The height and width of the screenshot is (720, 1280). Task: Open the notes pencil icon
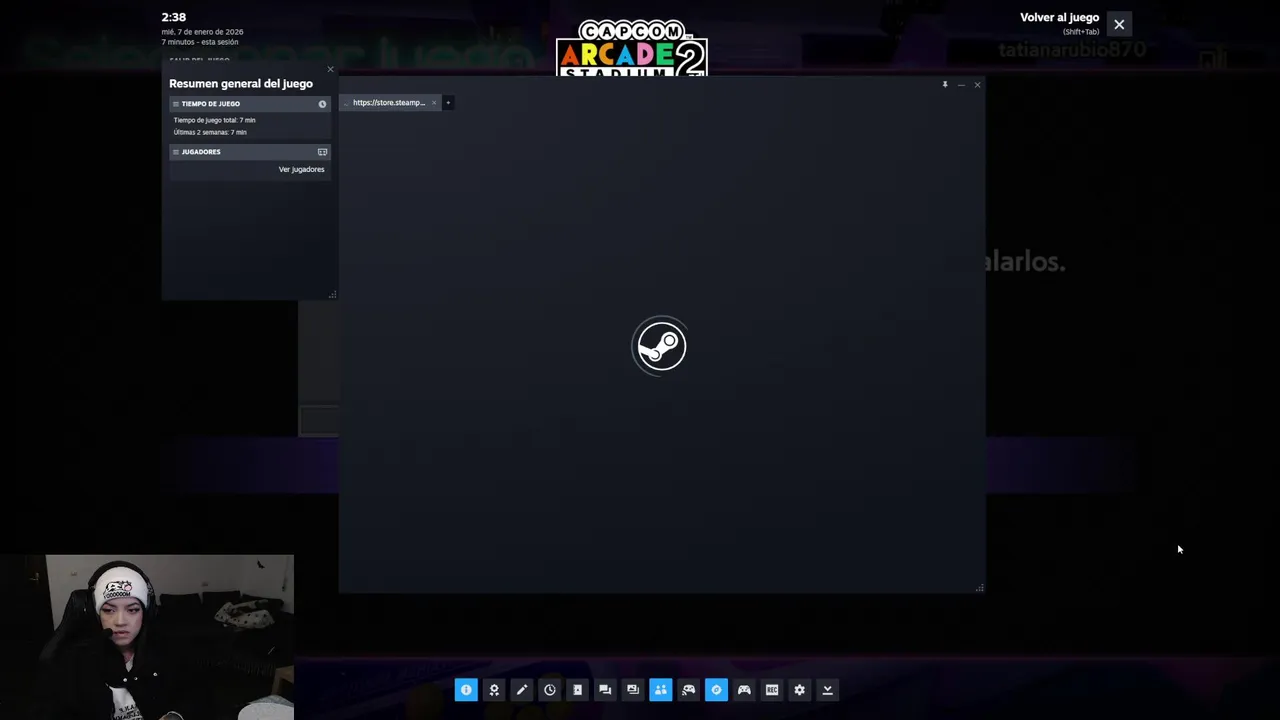[x=522, y=690]
